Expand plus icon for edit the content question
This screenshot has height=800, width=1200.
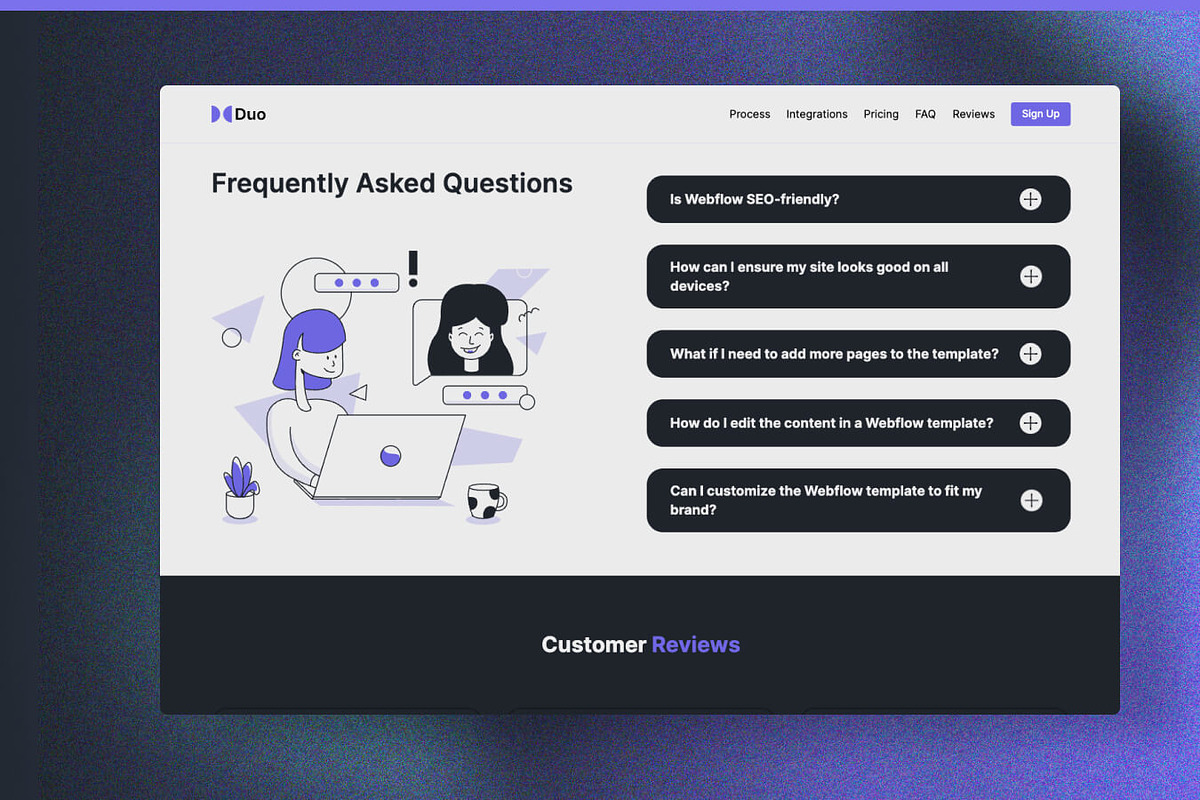click(1030, 423)
